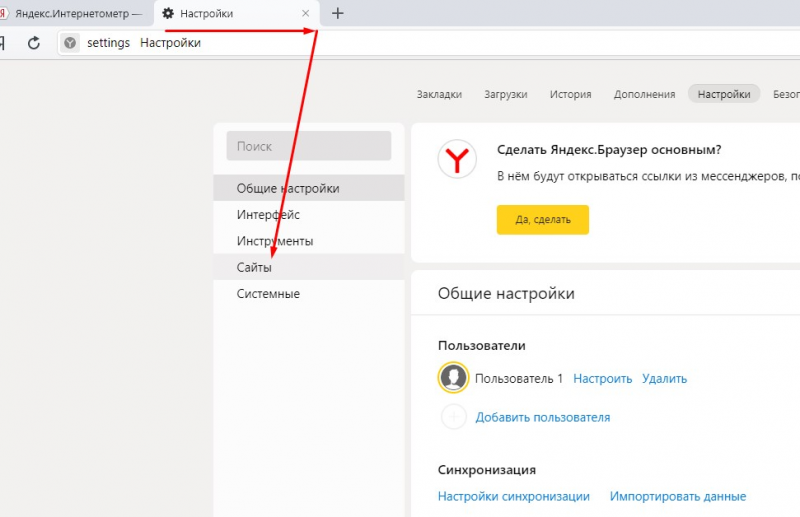Click the page reload icon

coord(34,43)
